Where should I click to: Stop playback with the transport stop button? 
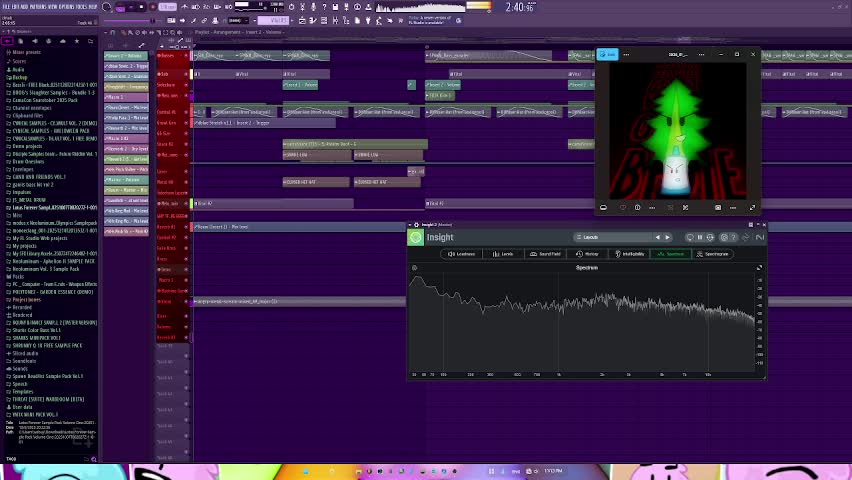click(141, 7)
